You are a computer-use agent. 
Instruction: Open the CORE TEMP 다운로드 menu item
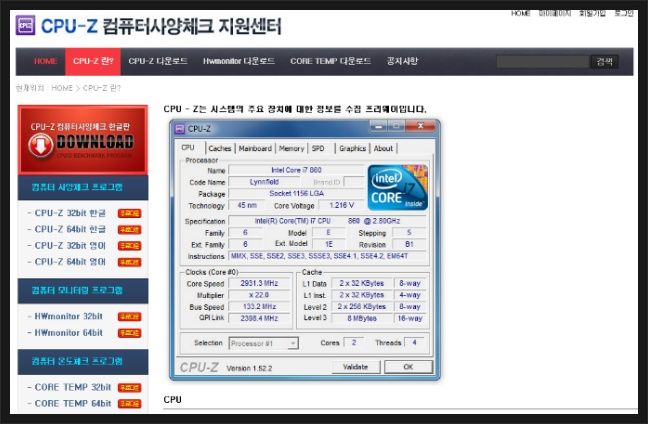(330, 61)
